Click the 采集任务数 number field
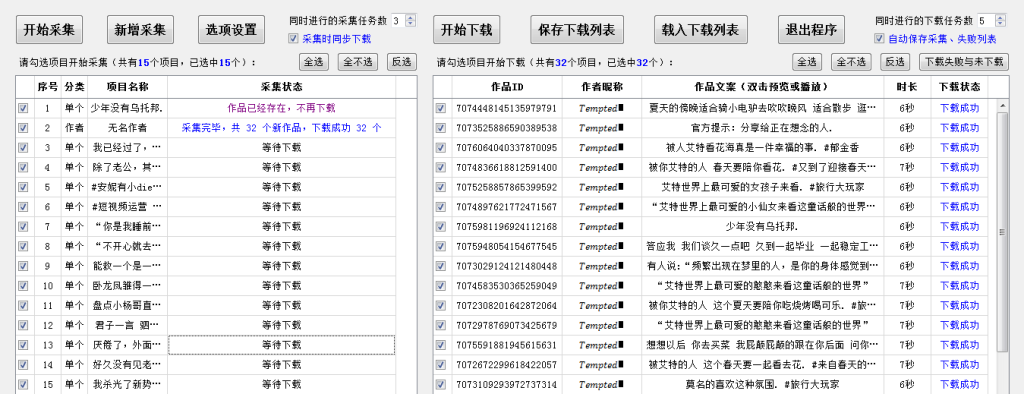 tap(398, 21)
